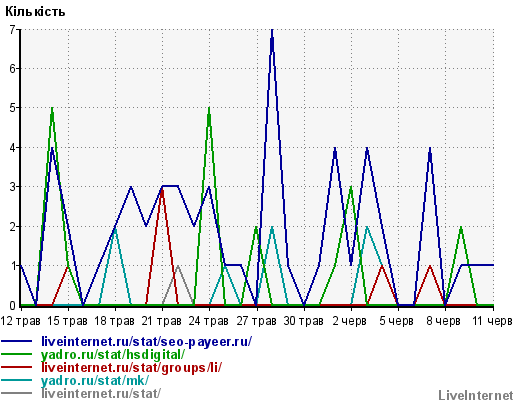Click the LiveInternet watermark text

pos(476,396)
